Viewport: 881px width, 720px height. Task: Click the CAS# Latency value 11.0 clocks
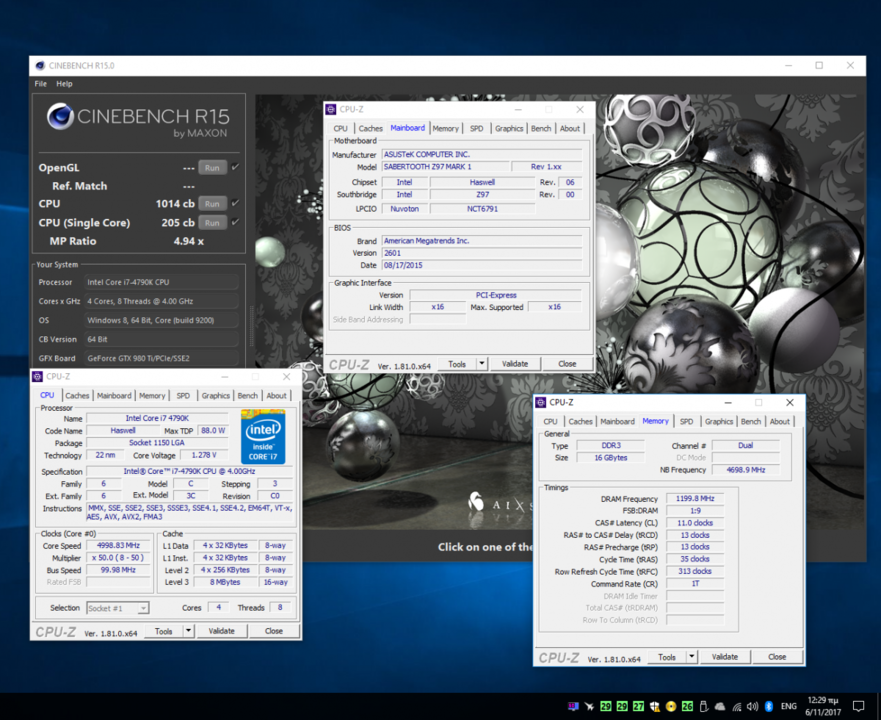click(695, 523)
